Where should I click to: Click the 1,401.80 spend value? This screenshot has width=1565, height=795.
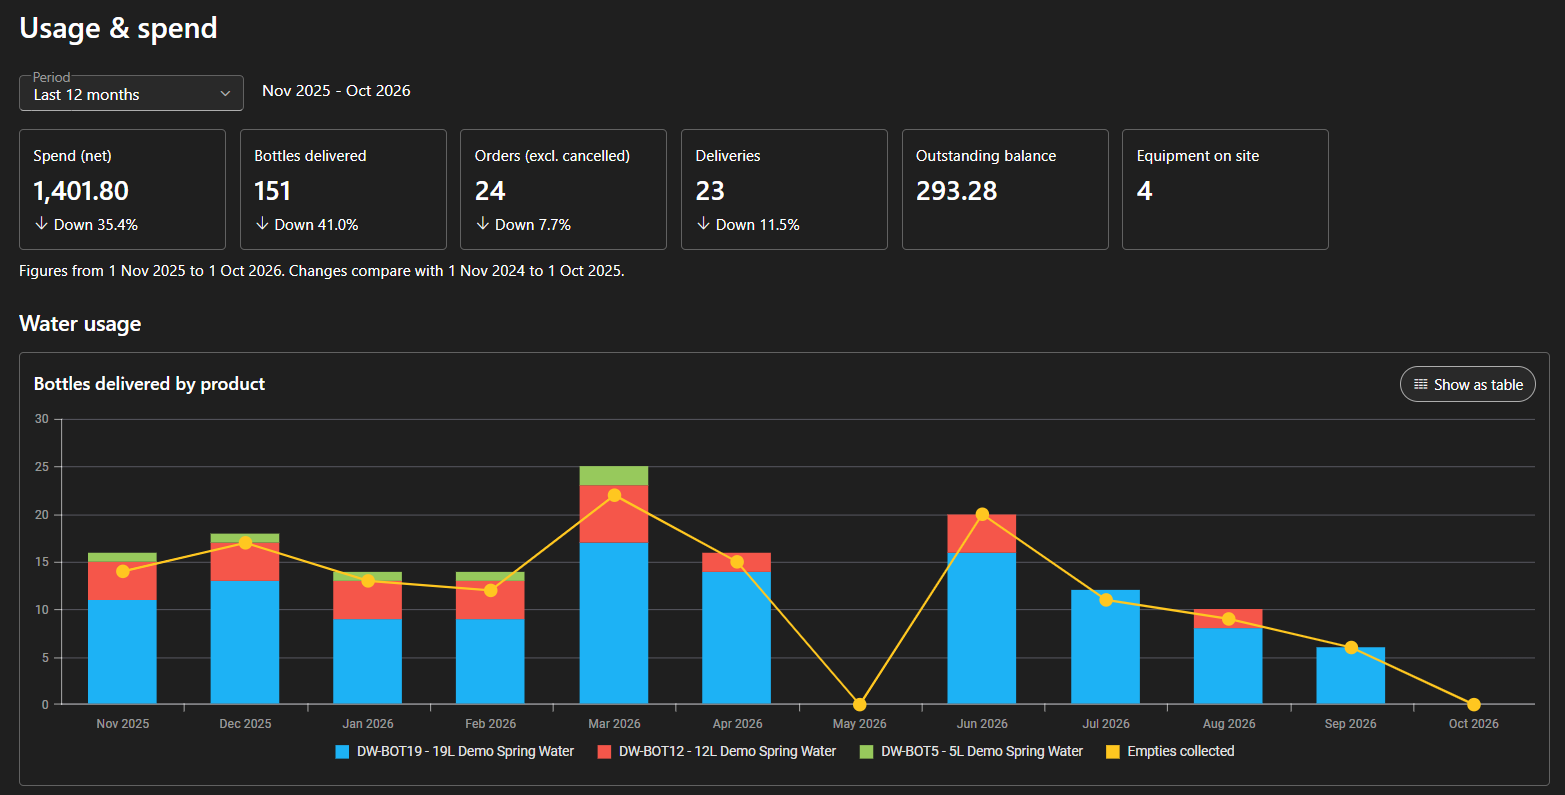(81, 190)
